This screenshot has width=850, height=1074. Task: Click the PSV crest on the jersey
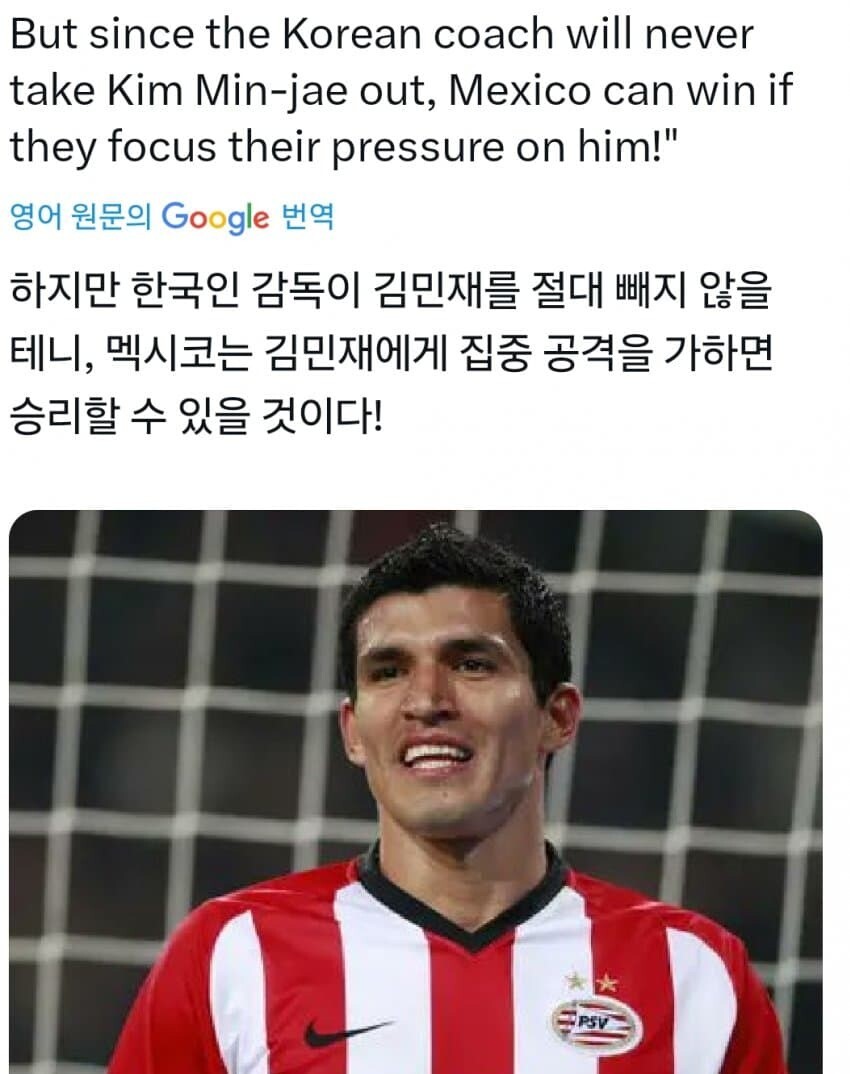(597, 1025)
